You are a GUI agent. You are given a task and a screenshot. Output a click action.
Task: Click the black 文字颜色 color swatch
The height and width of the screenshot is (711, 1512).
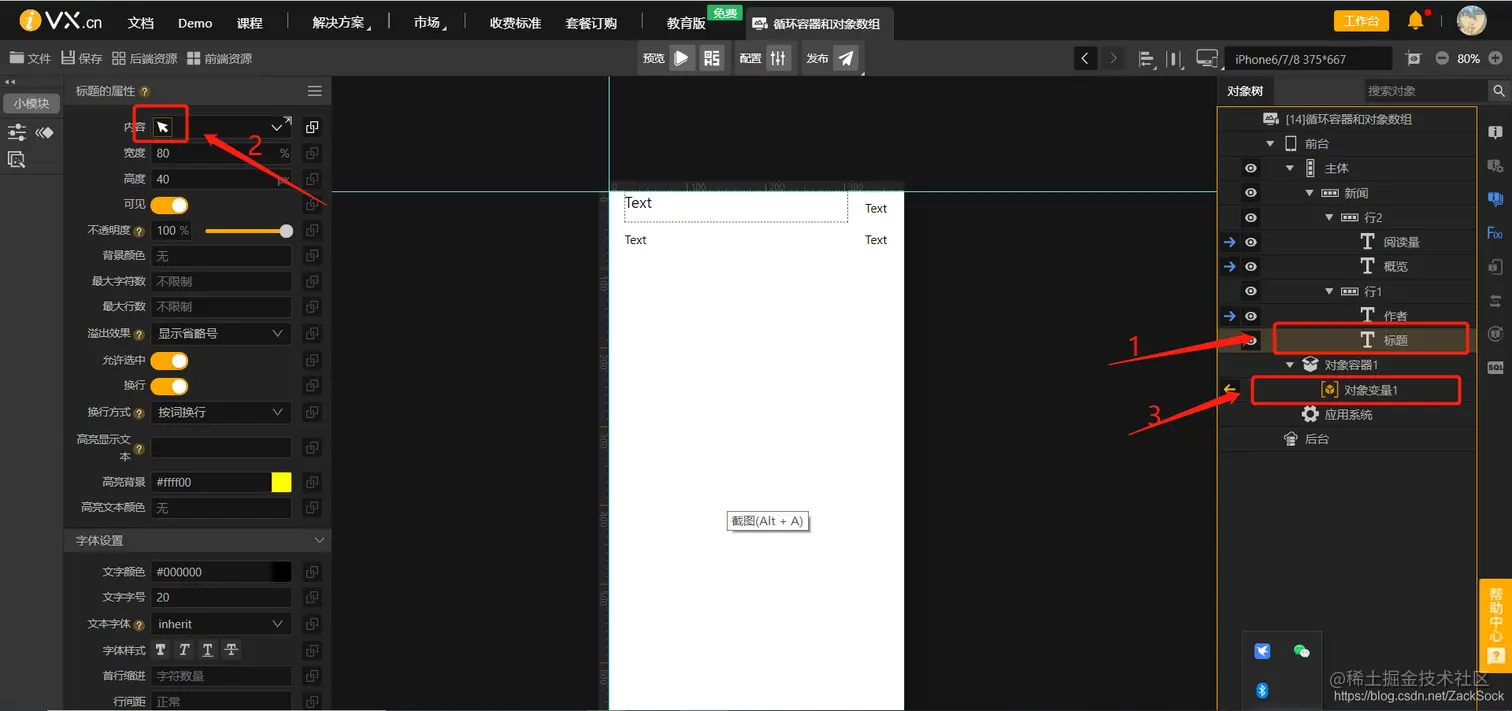click(x=281, y=572)
